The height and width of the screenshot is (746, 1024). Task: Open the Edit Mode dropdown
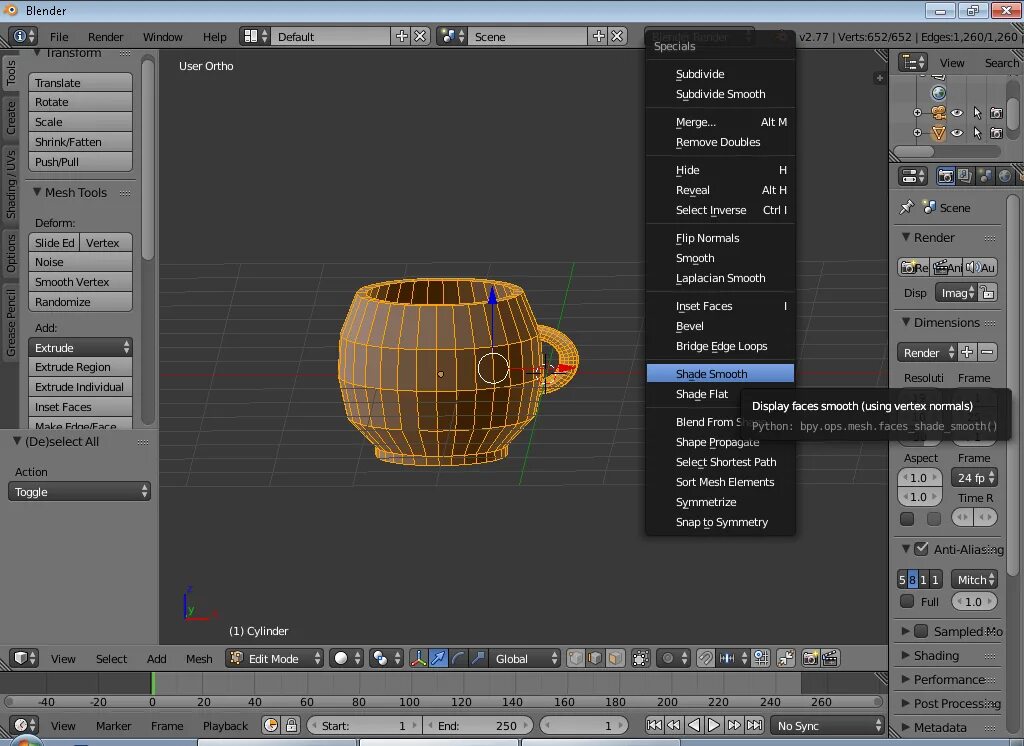[274, 658]
